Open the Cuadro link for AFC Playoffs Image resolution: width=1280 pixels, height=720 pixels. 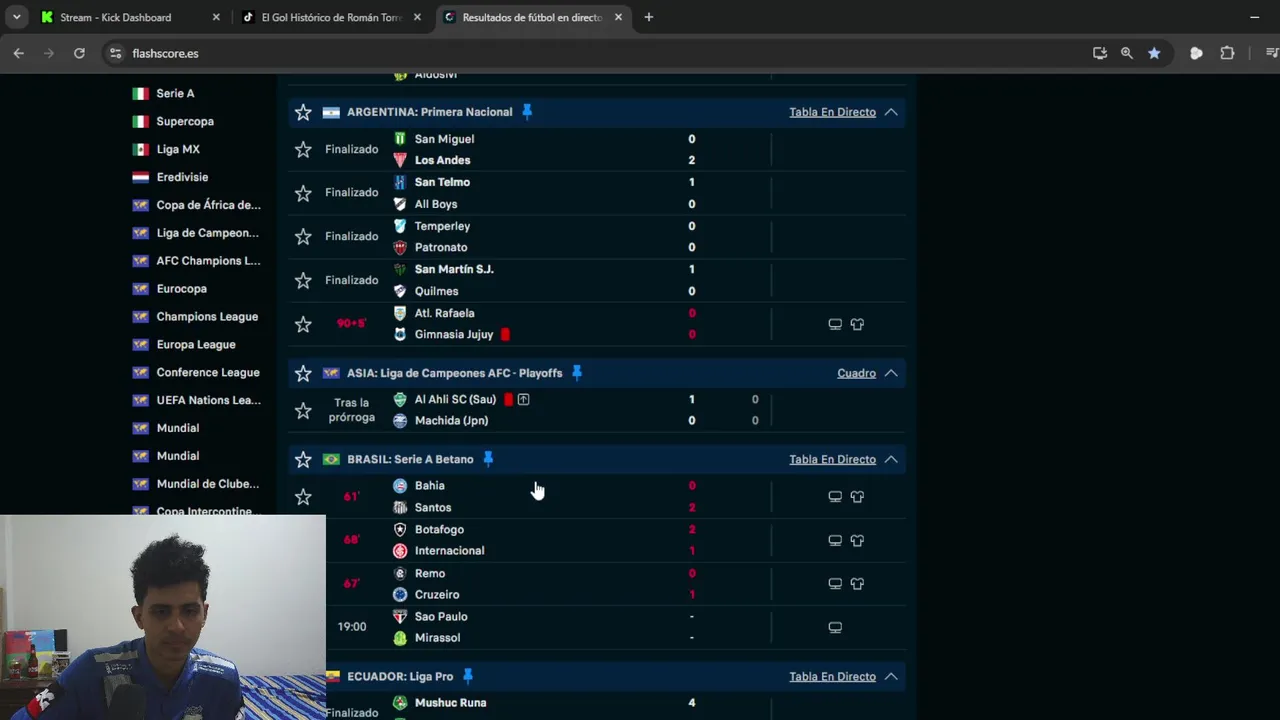(x=856, y=373)
